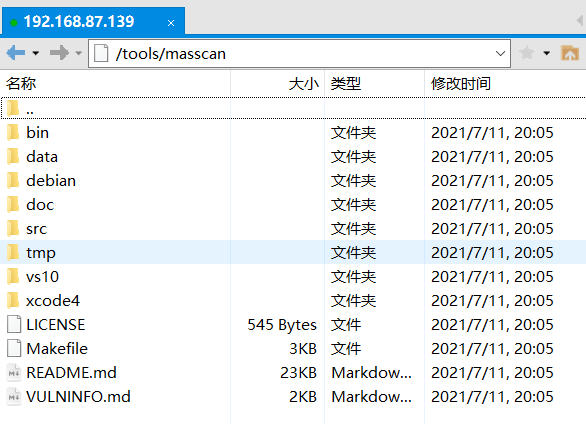Click the tab scroll left arrow

pos(580,21)
